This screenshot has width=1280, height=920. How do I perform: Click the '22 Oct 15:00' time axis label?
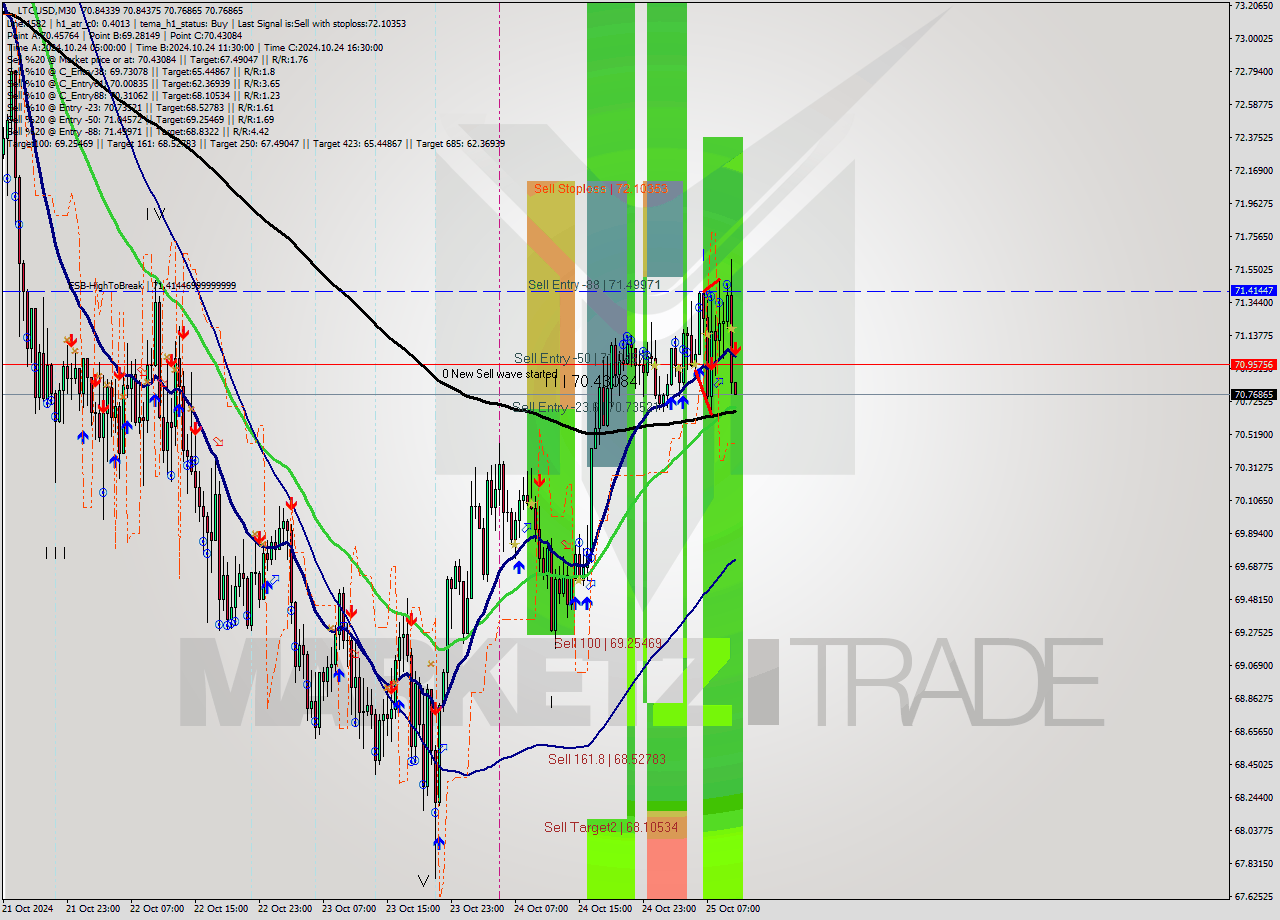(219, 909)
